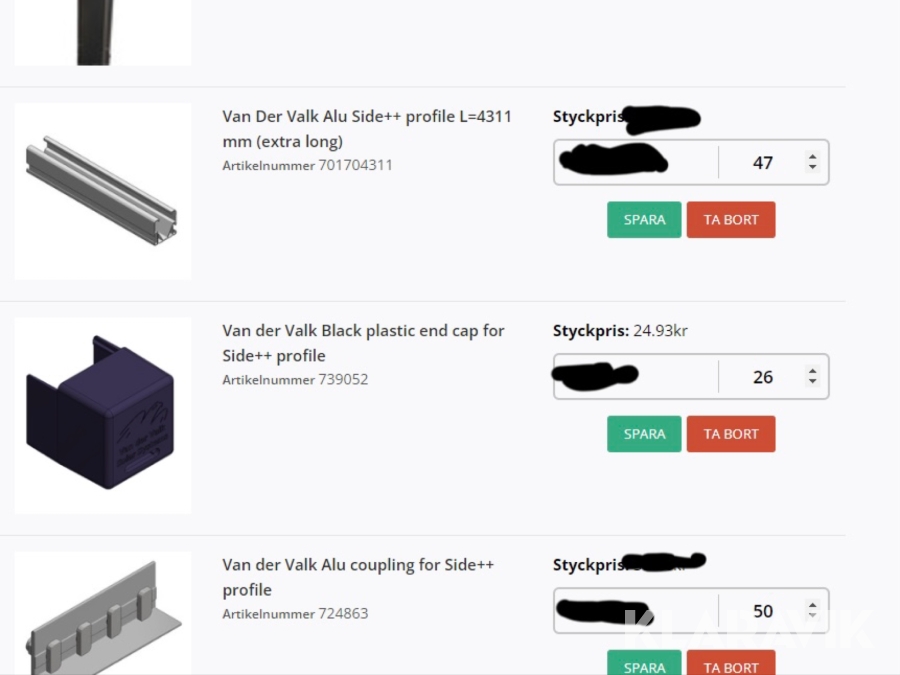Decrease quantity for Alu coupling
Screen dimensions: 900x675
[x=812, y=616]
